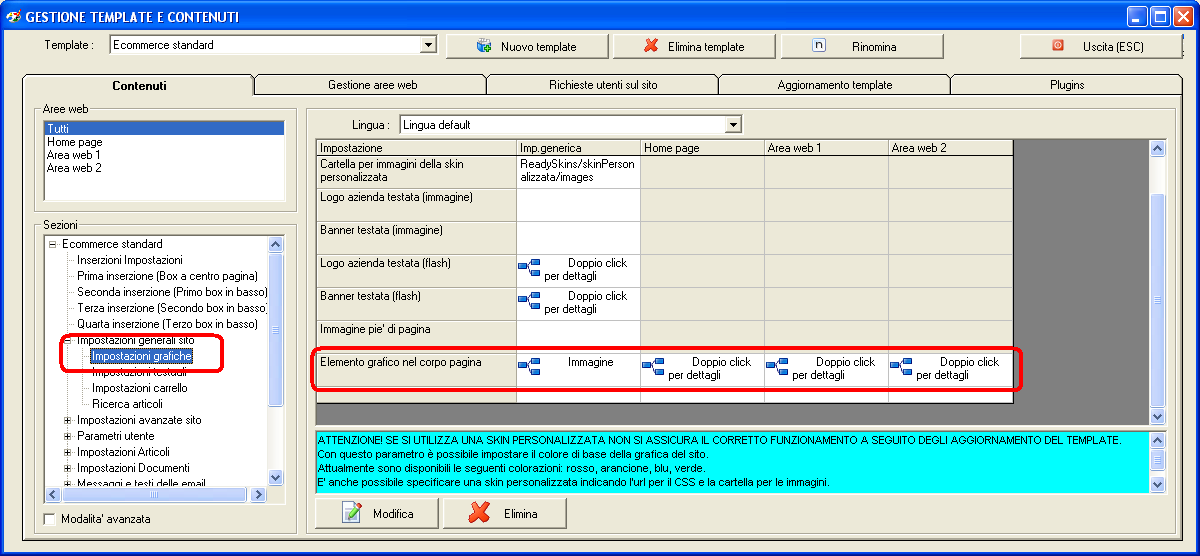Select Tutti in Aree web list
Viewport: 1200px width, 556px height.
[x=164, y=129]
